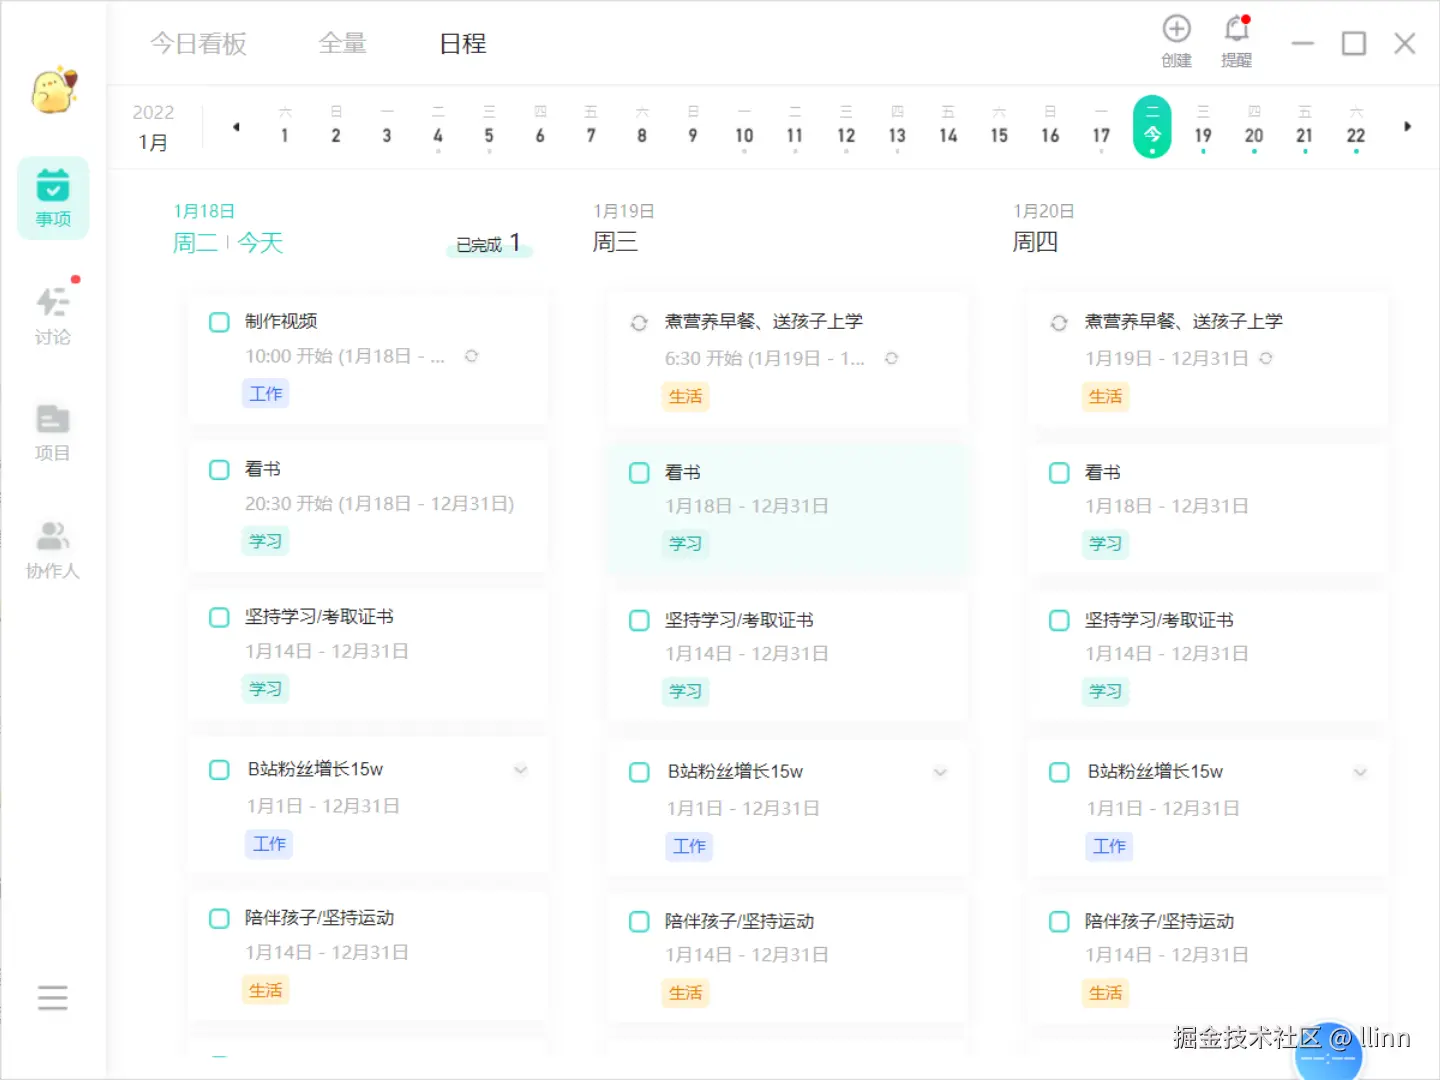1440x1080 pixels.
Task: Expand B站粉丝增长15w under 周四
Action: (x=1360, y=772)
